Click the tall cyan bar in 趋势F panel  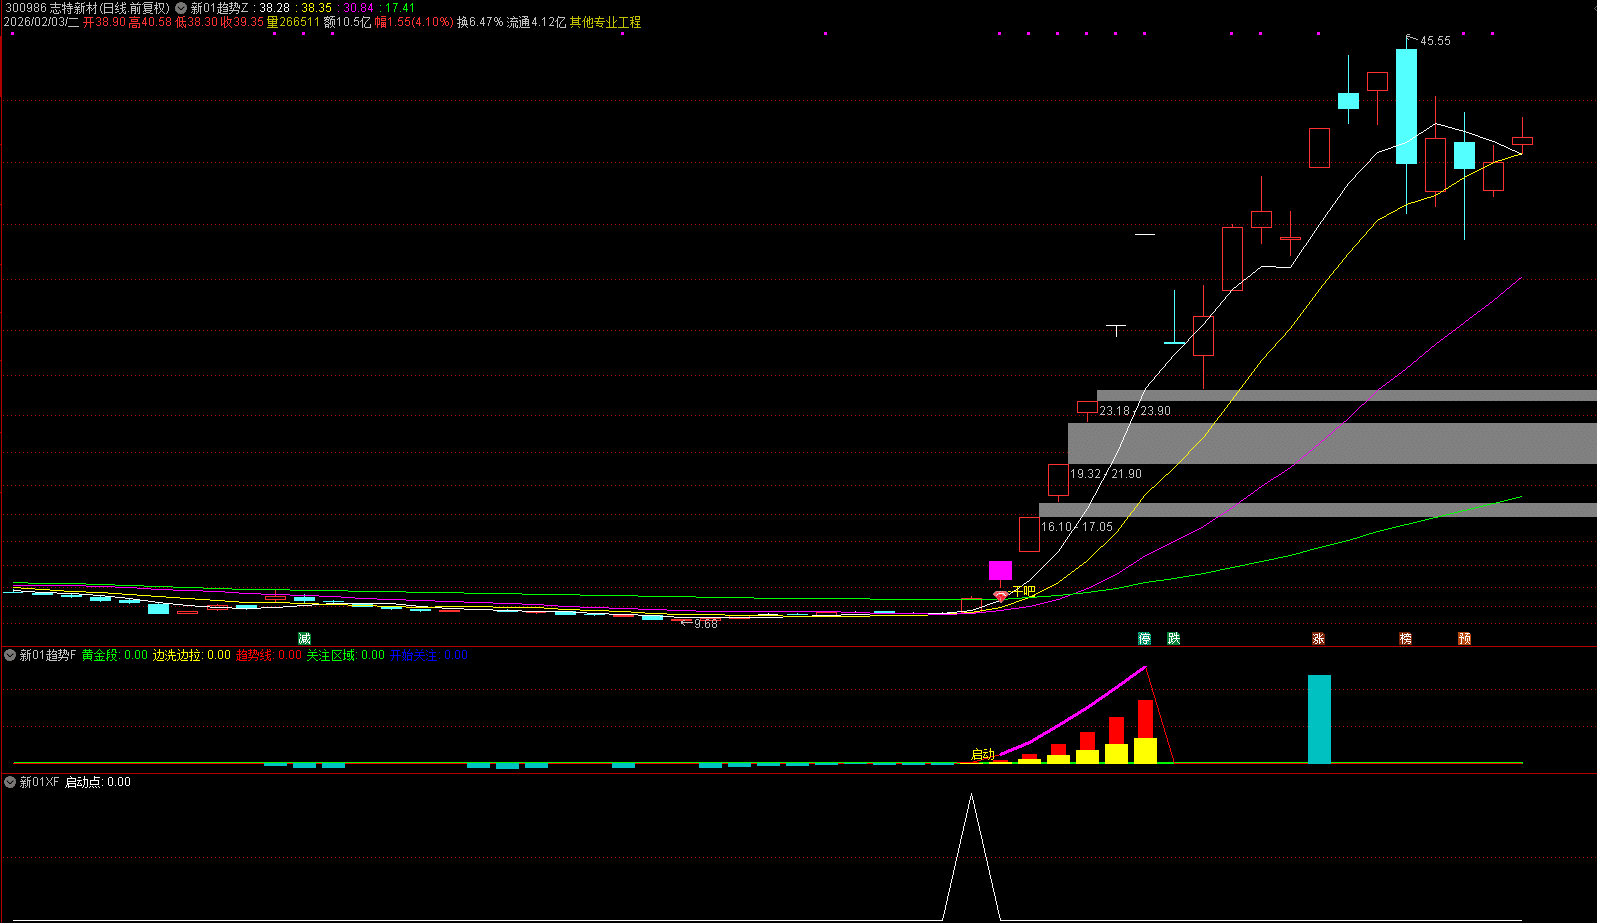[x=1319, y=718]
